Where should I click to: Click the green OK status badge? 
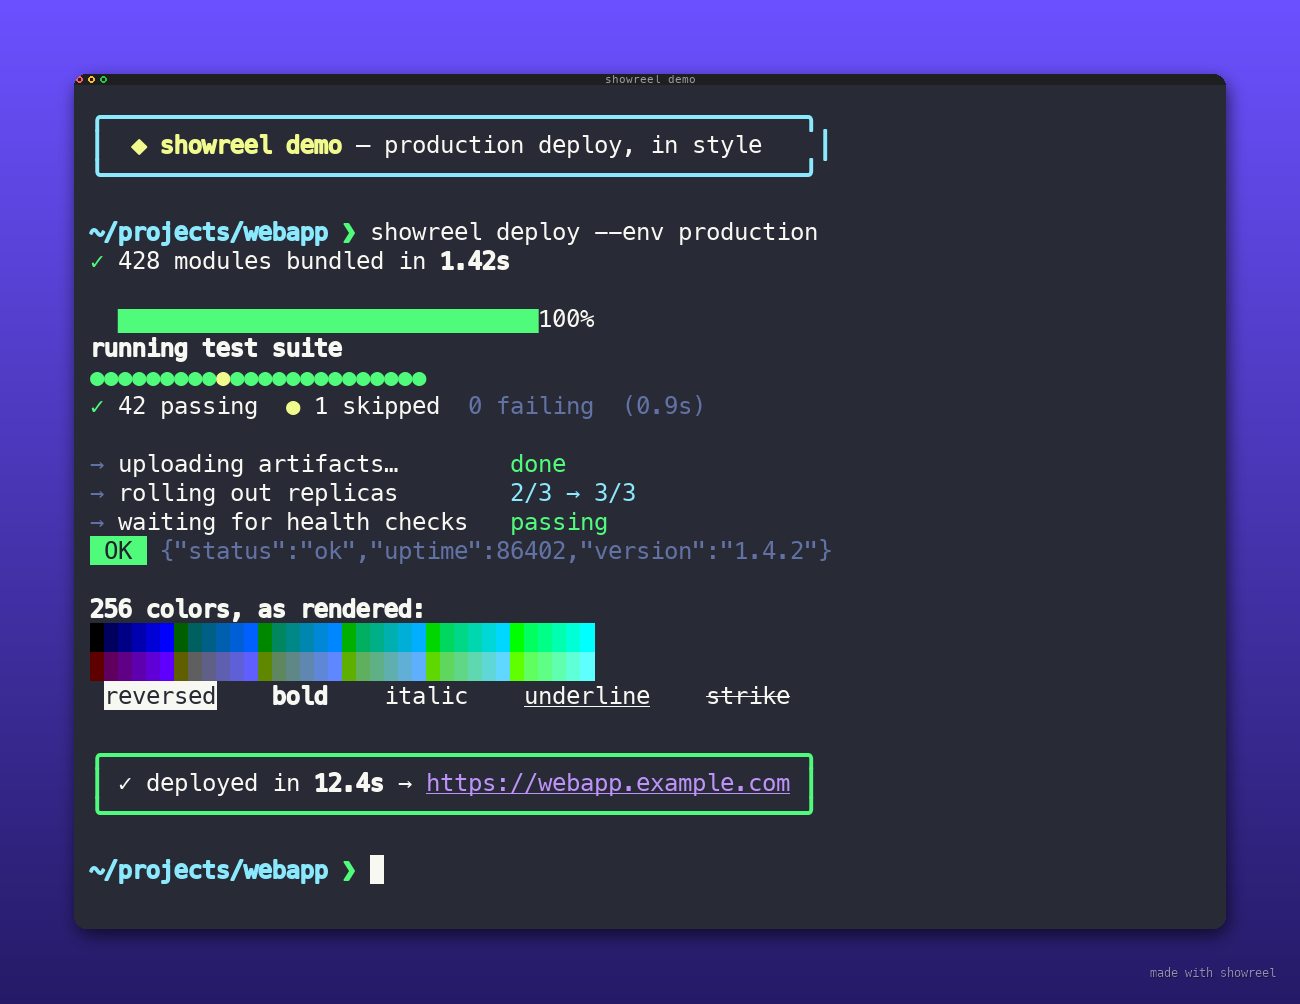[118, 551]
